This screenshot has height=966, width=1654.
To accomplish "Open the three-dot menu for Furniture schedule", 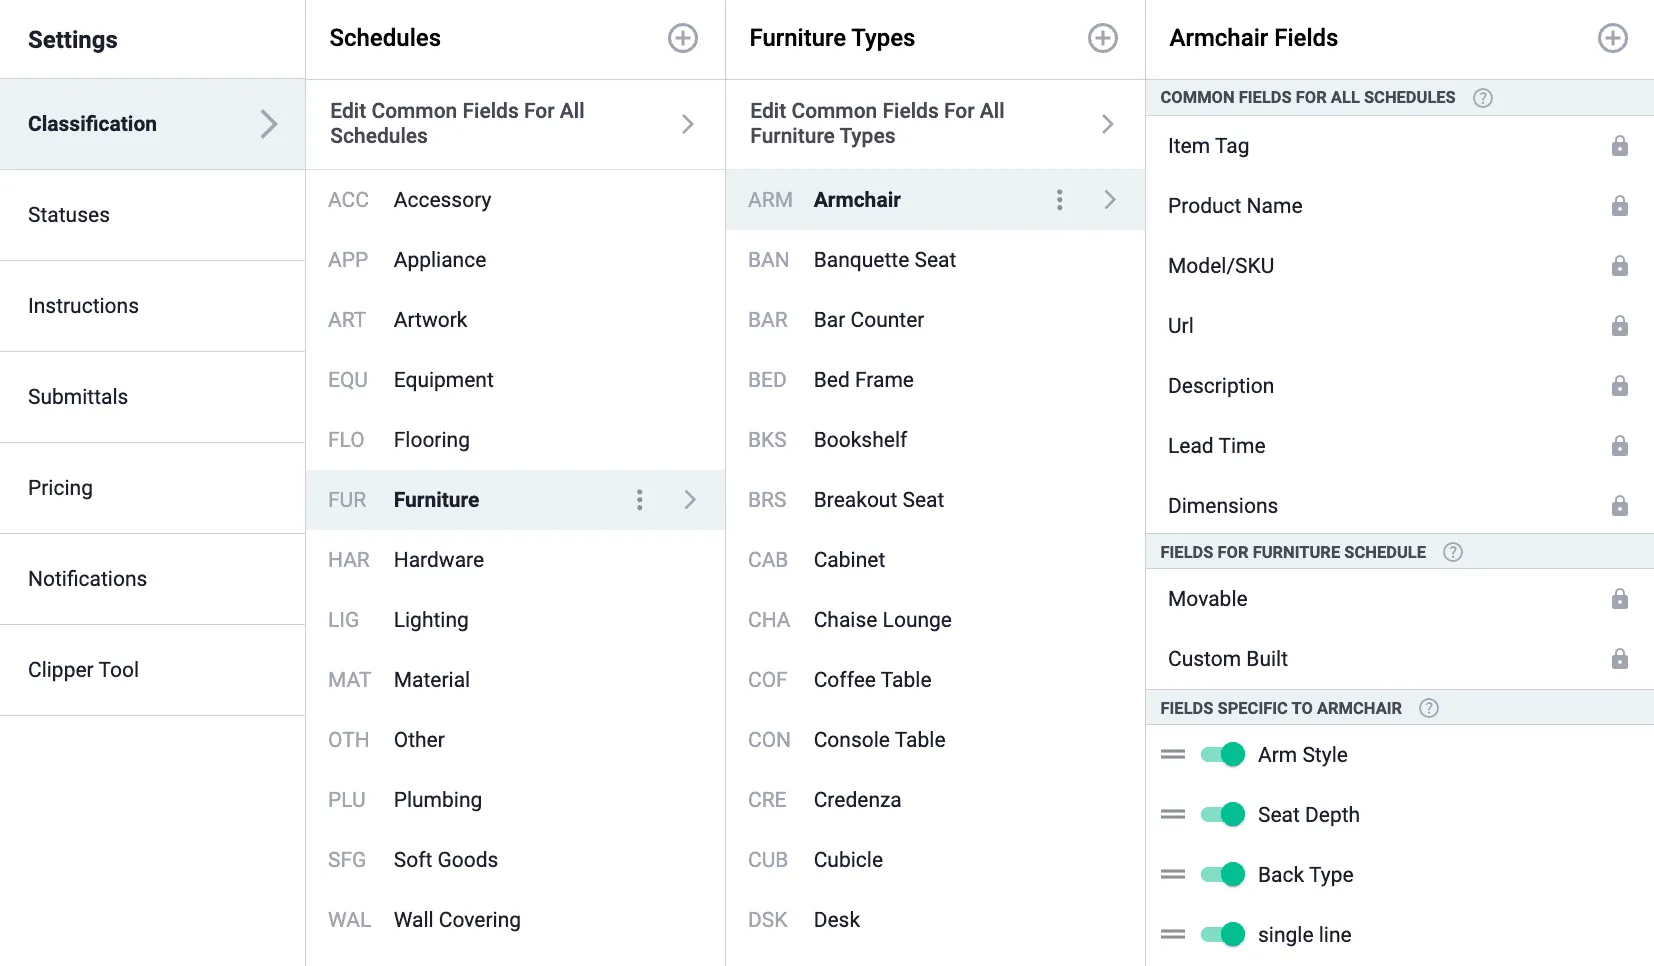I will click(640, 500).
